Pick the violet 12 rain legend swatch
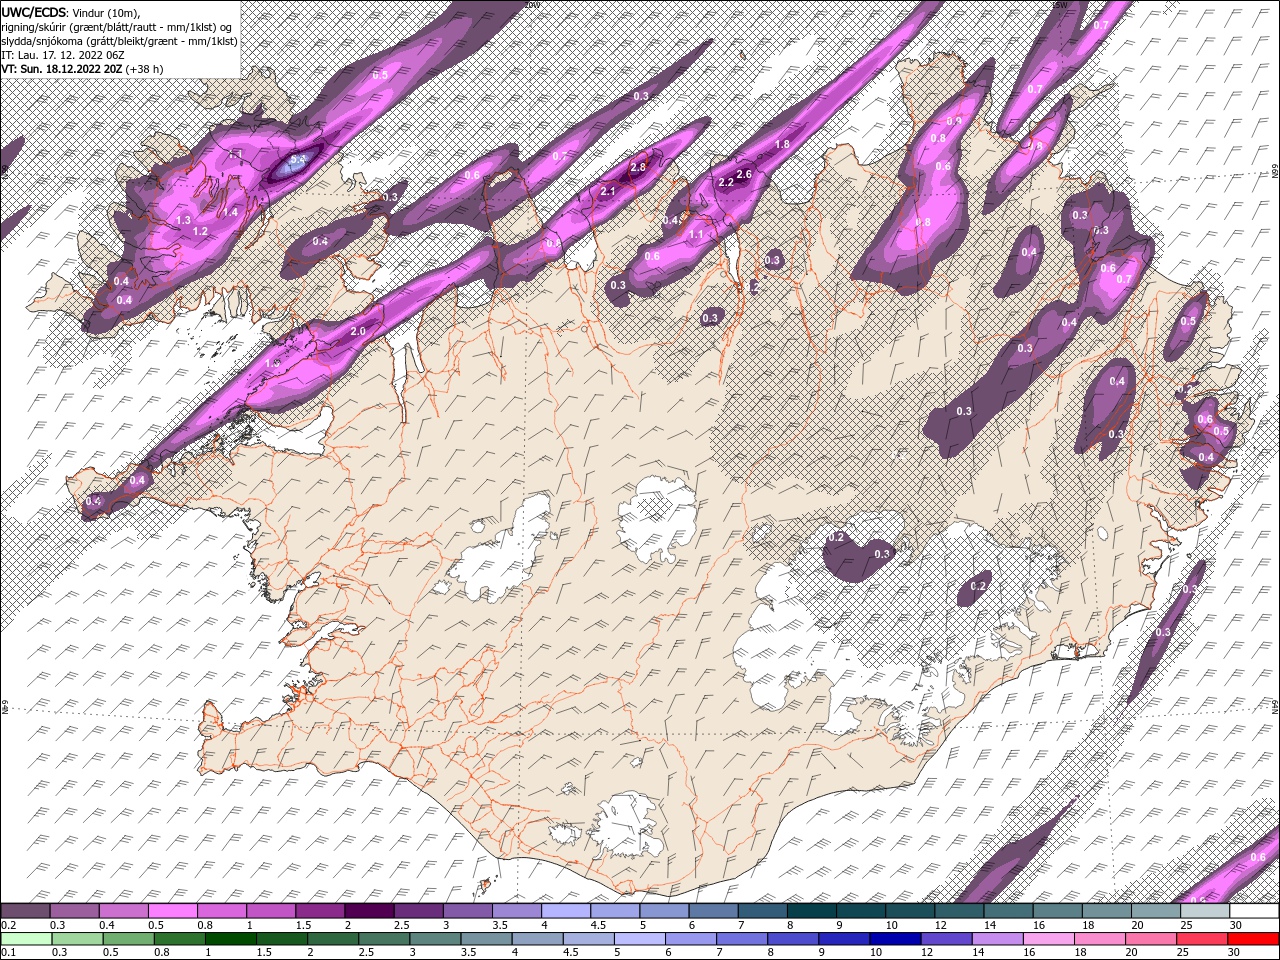This screenshot has height=960, width=1280. pos(946,939)
